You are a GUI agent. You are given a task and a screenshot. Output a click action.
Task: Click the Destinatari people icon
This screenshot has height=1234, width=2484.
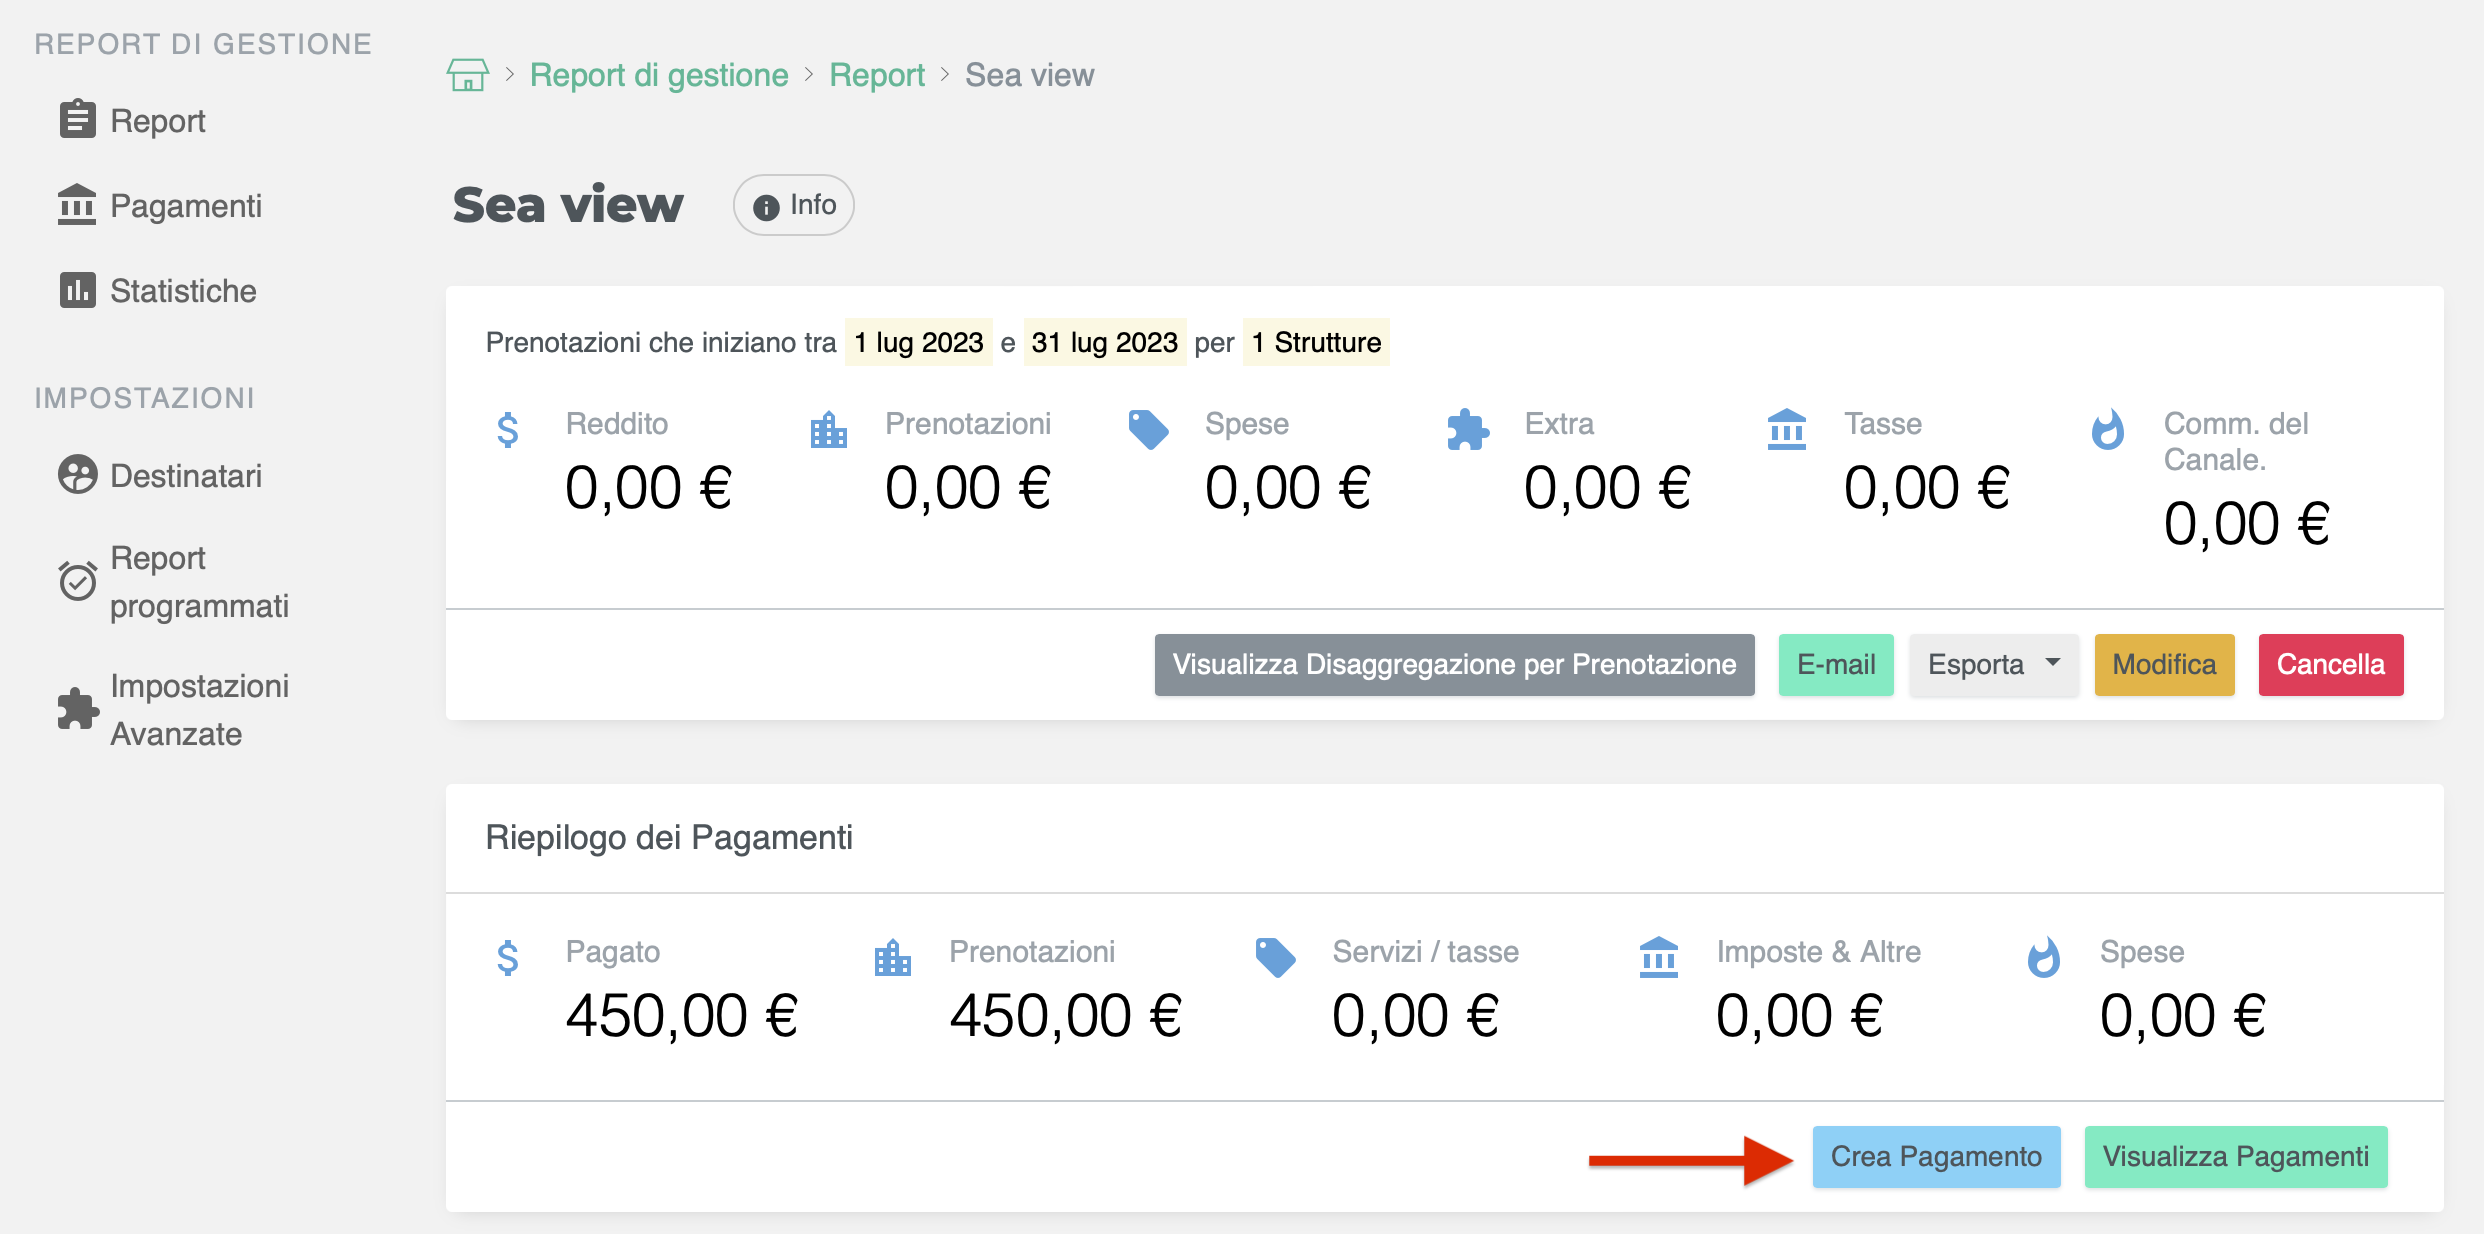click(x=77, y=475)
